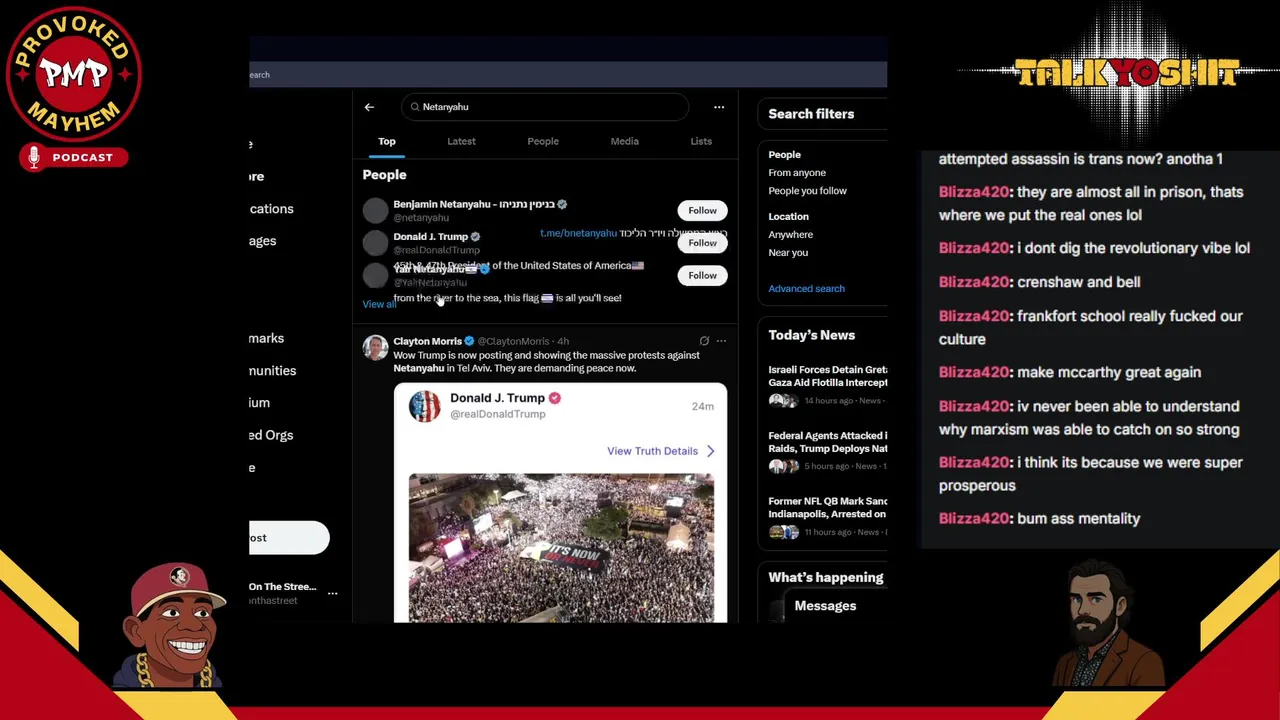
Task: Select the Anywhere location filter
Action: (x=790, y=235)
